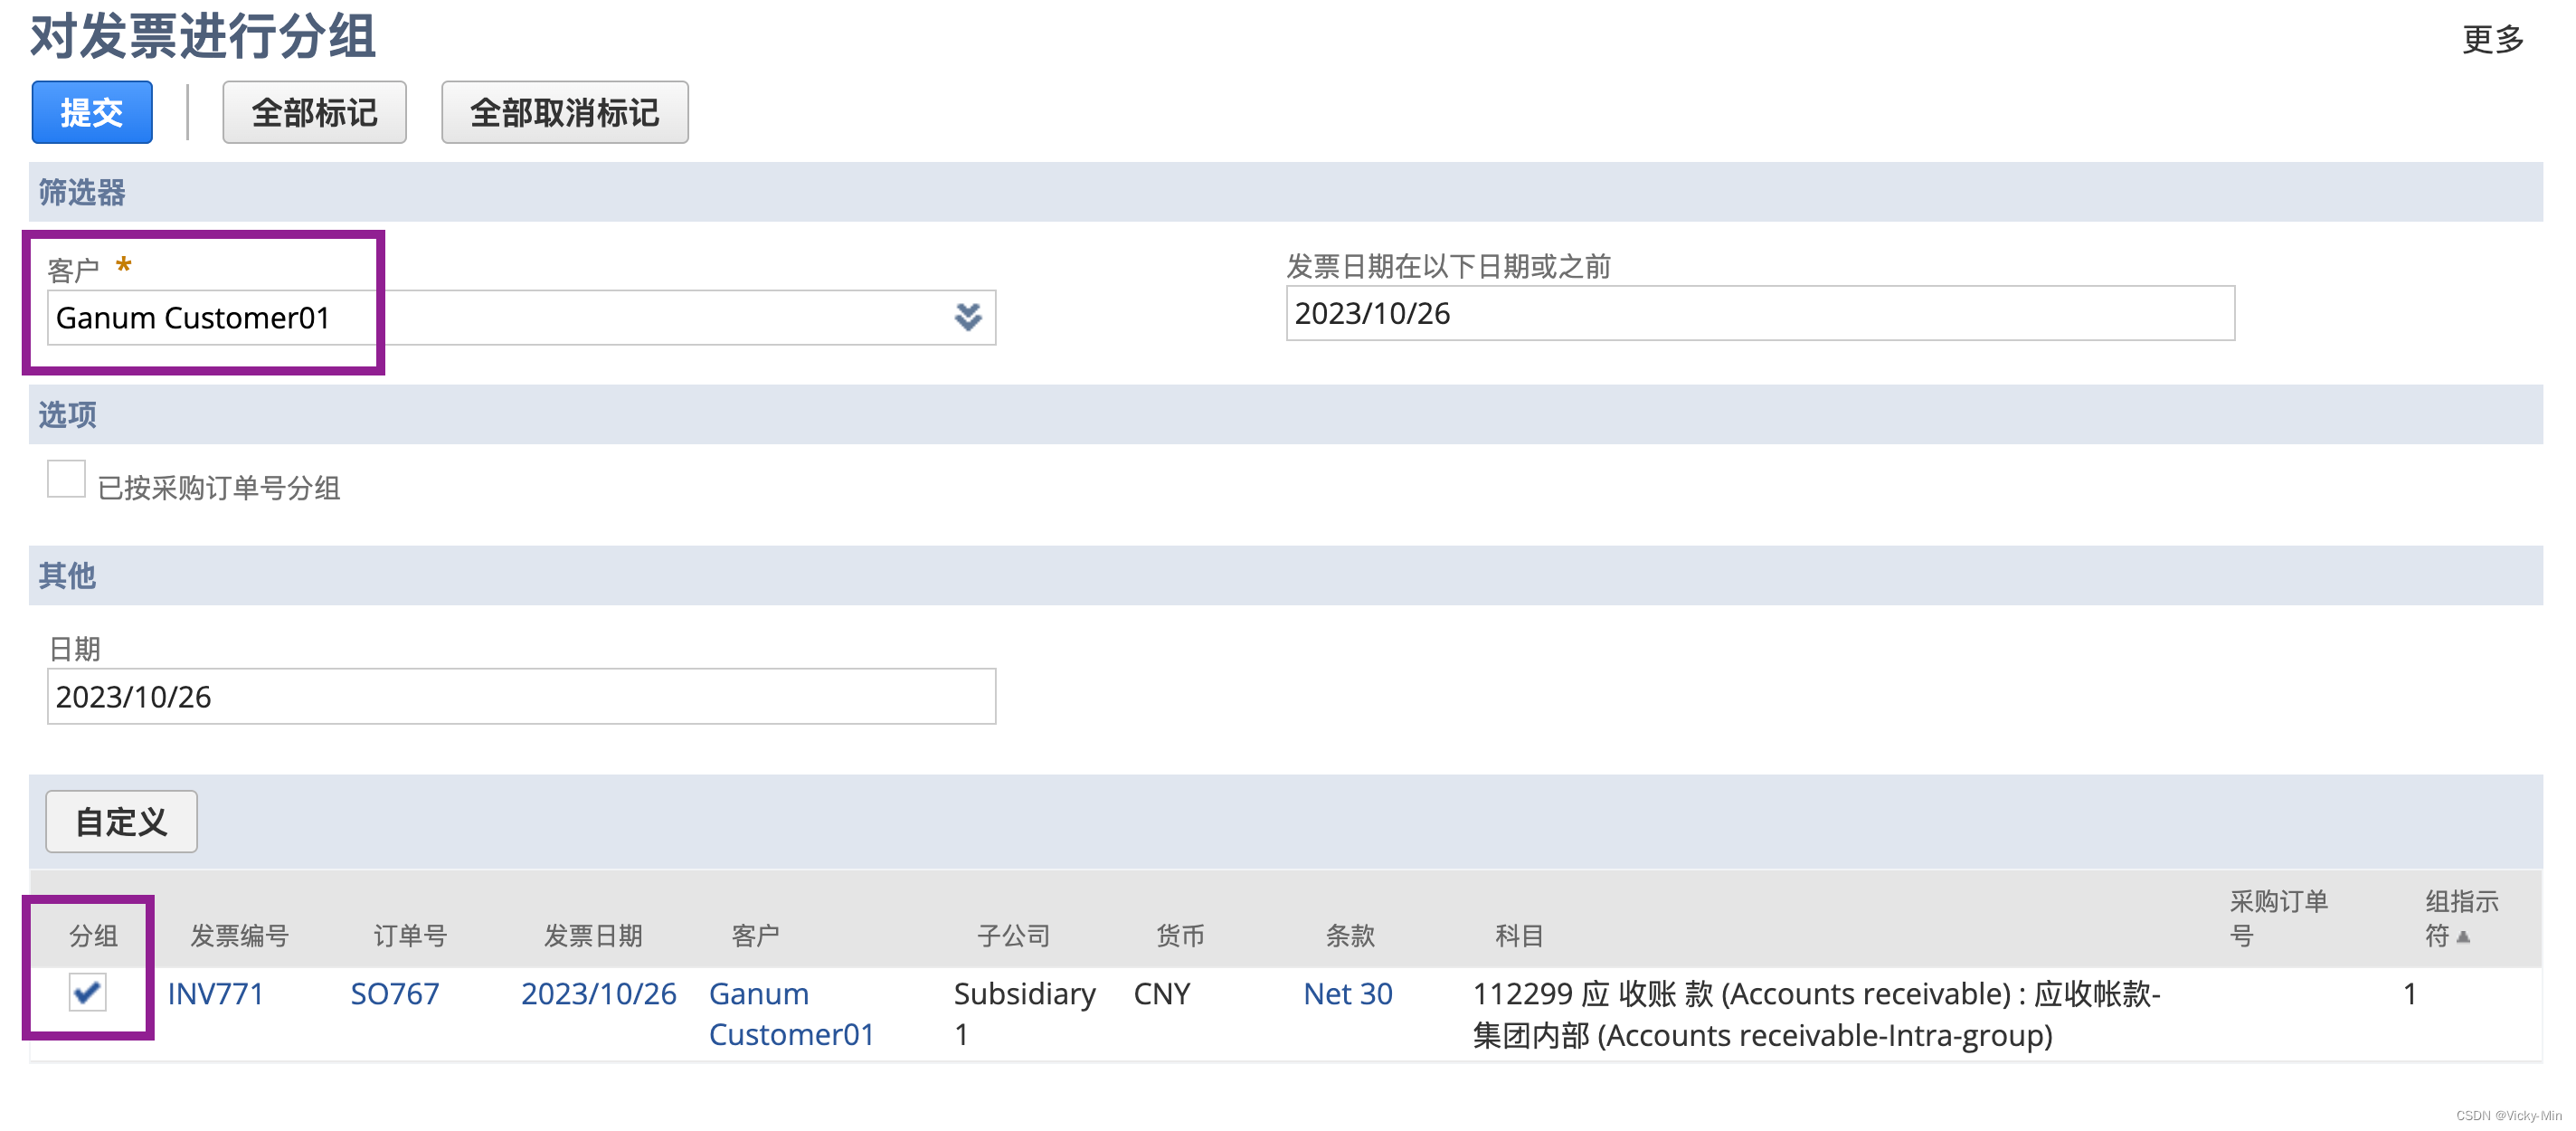Click the 发票编号 column header
The width and height of the screenshot is (2576, 1131).
pos(239,936)
